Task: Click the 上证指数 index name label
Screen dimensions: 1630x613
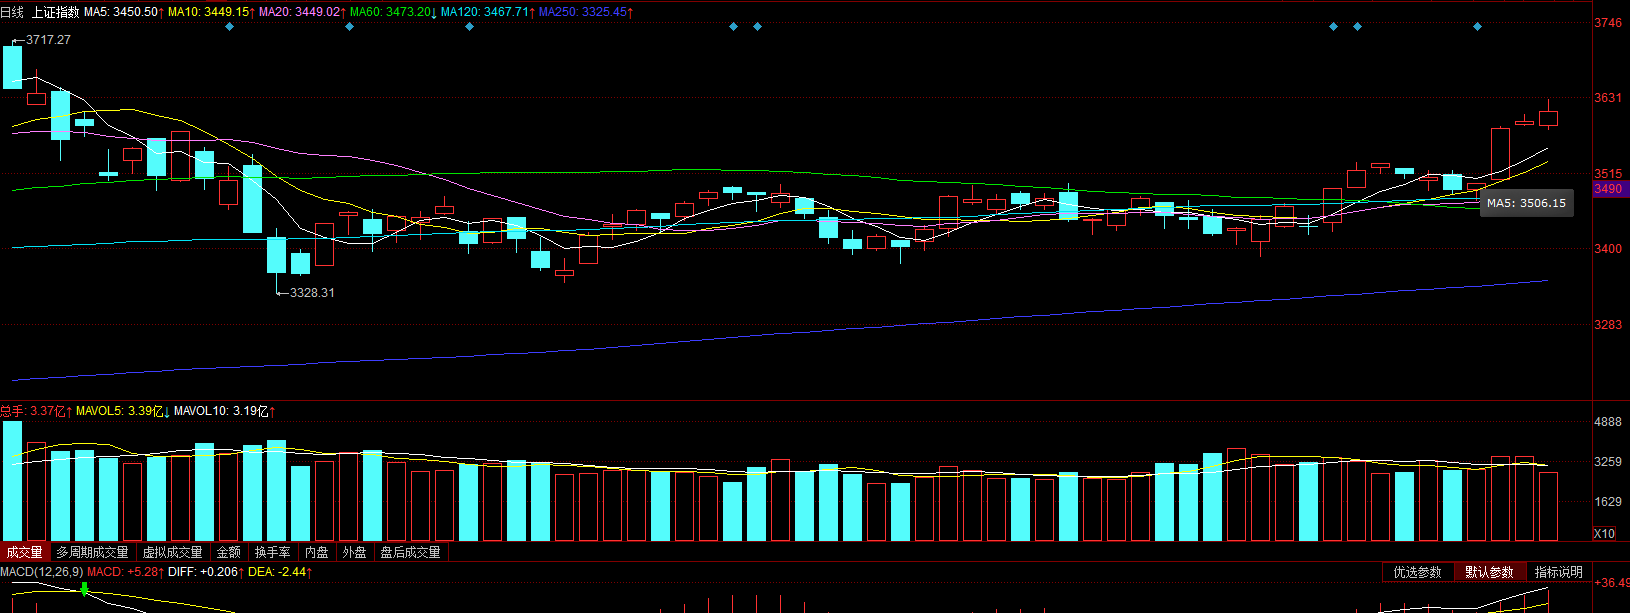Action: pos(55,12)
